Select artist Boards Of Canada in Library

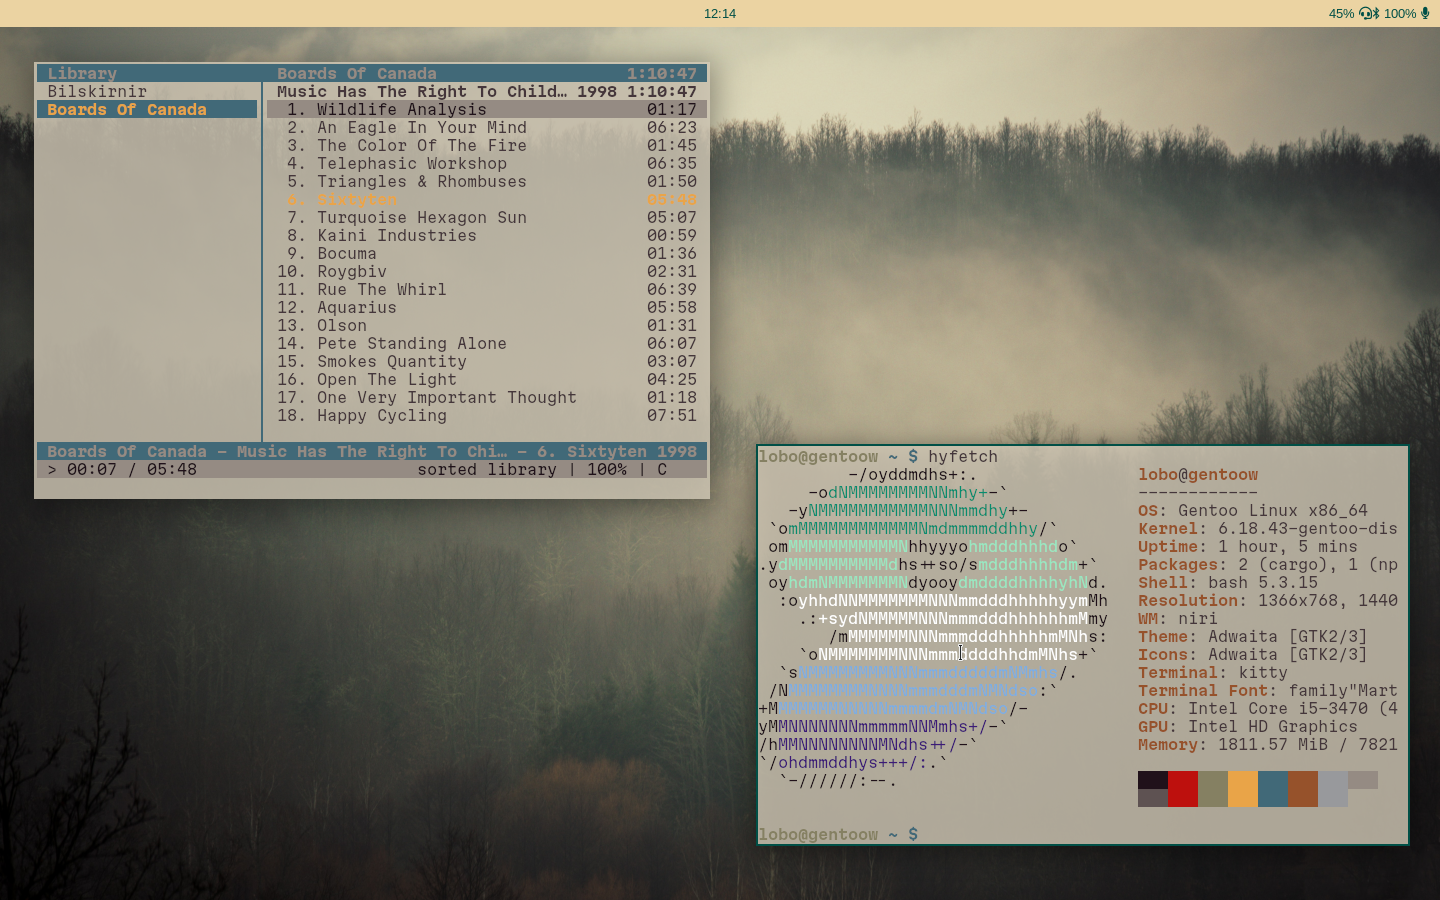148,109
